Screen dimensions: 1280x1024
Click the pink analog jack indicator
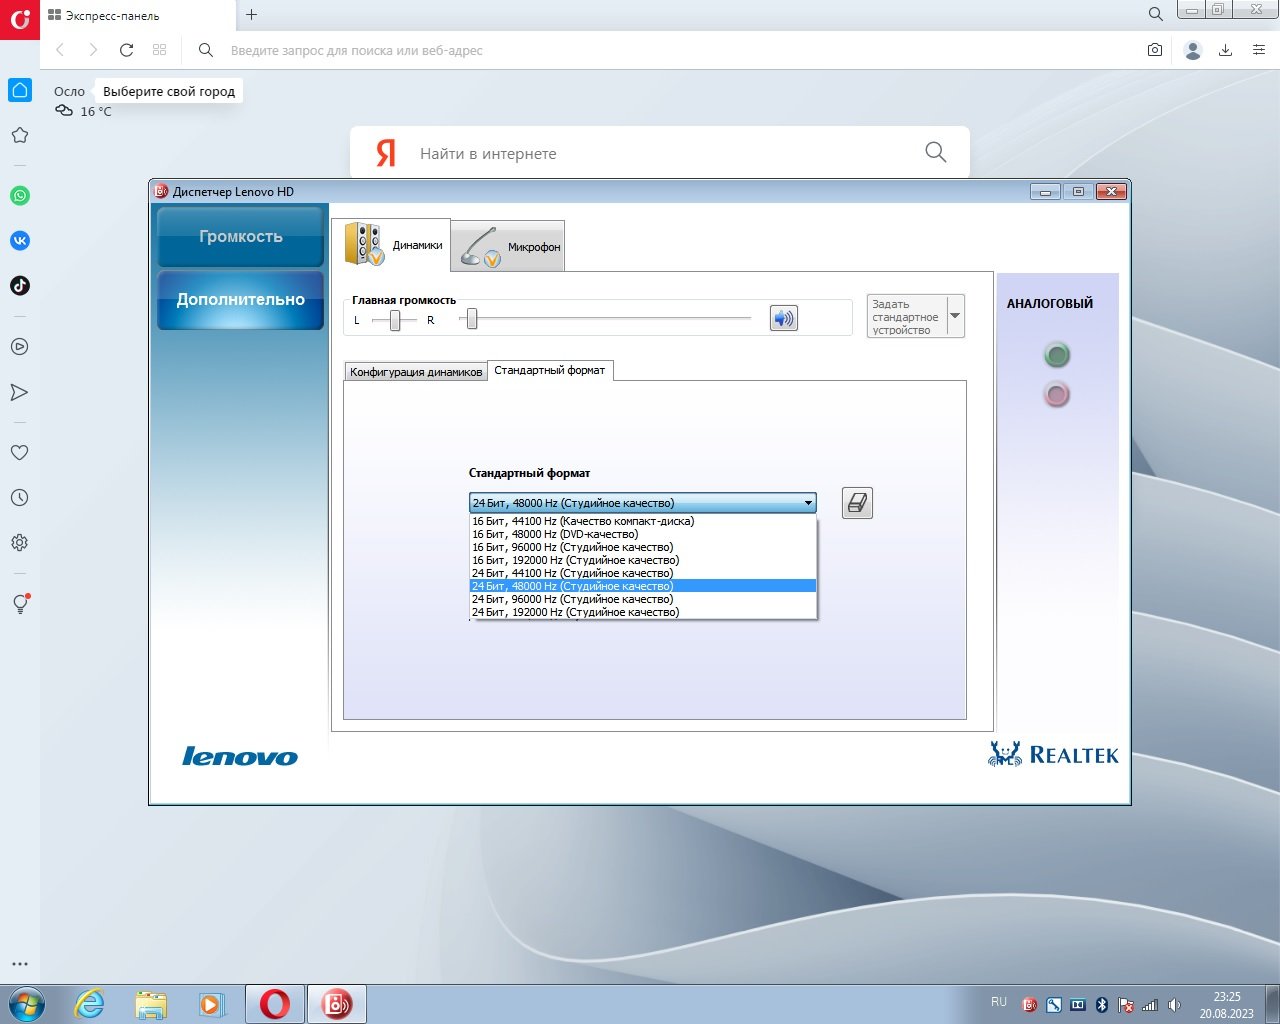(1057, 395)
